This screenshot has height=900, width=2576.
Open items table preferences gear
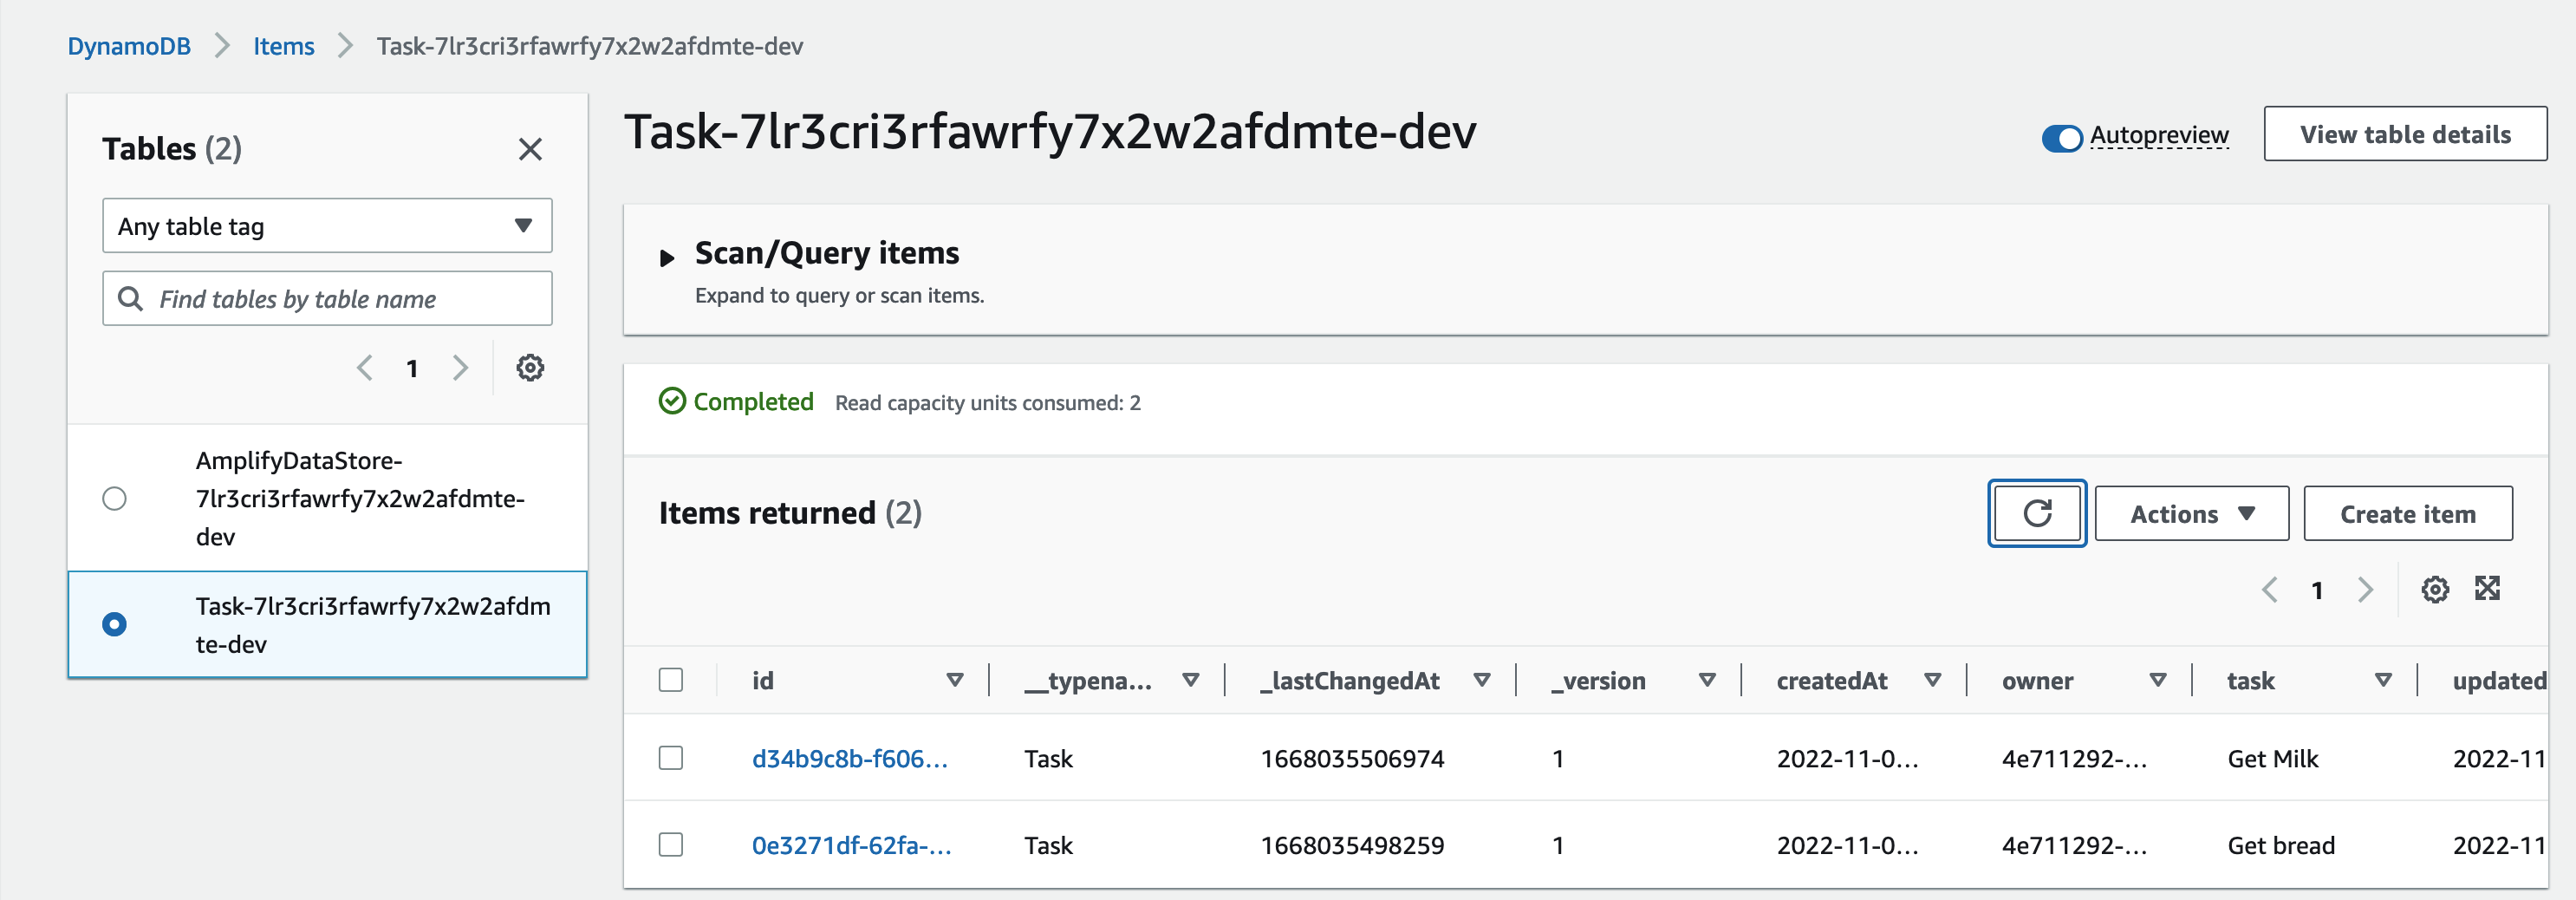(2435, 590)
